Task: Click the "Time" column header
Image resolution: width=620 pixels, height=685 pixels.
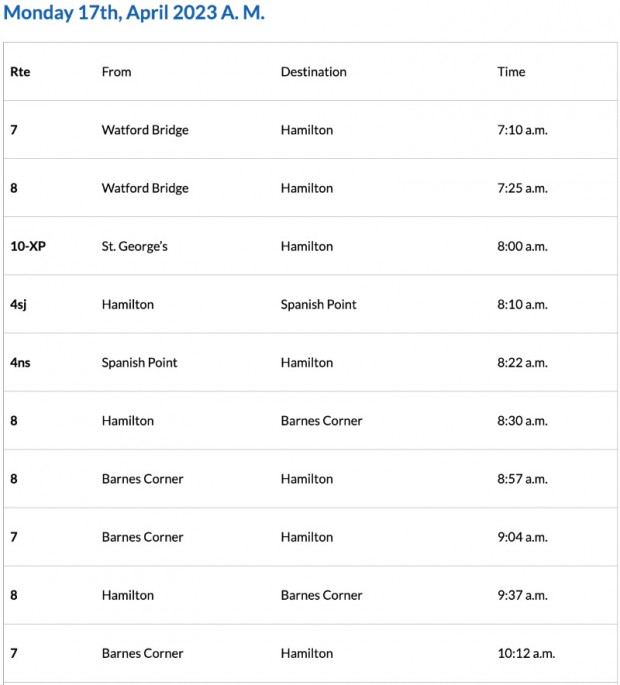Action: pos(511,72)
